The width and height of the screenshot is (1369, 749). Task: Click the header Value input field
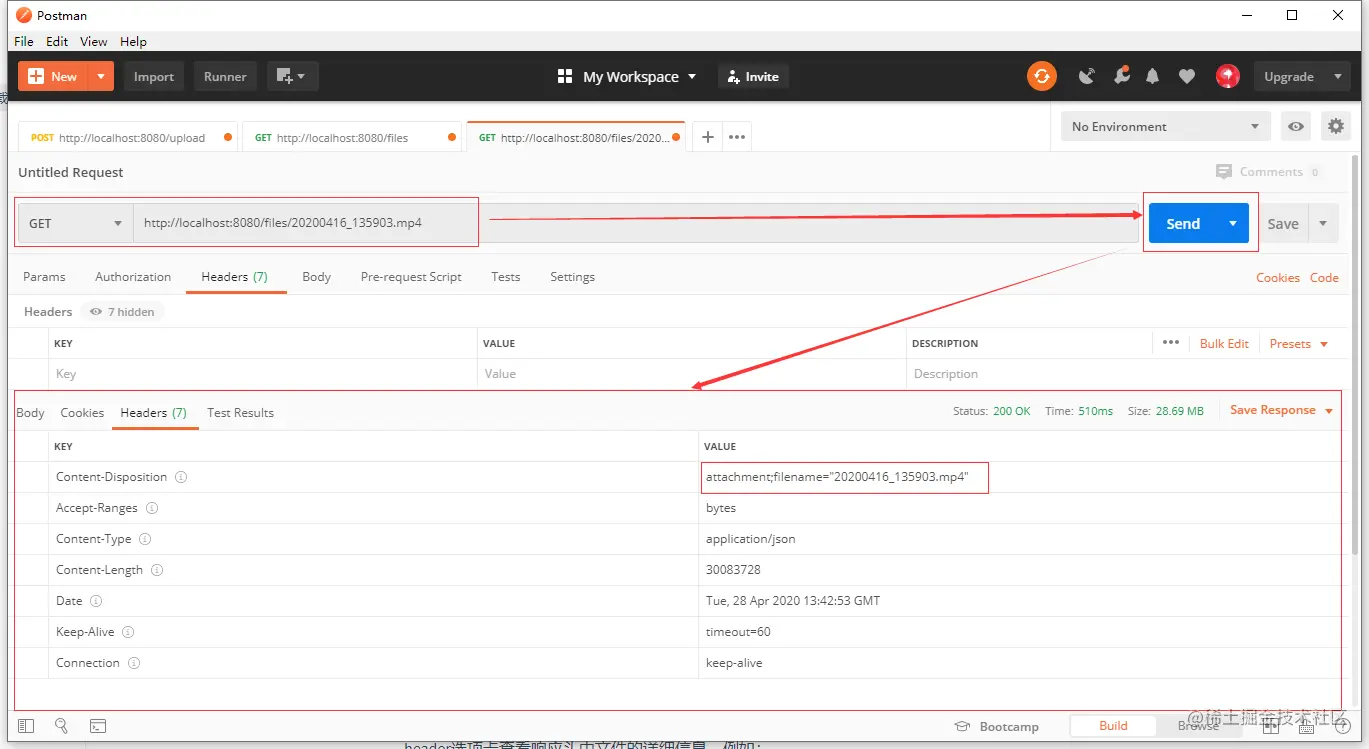(x=692, y=374)
